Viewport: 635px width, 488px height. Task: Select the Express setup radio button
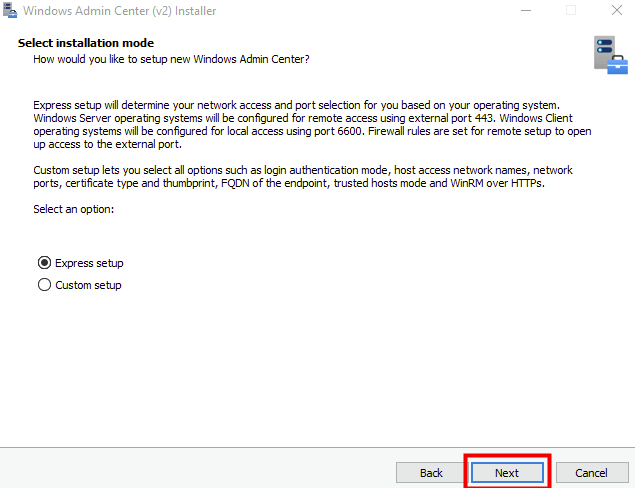44,263
